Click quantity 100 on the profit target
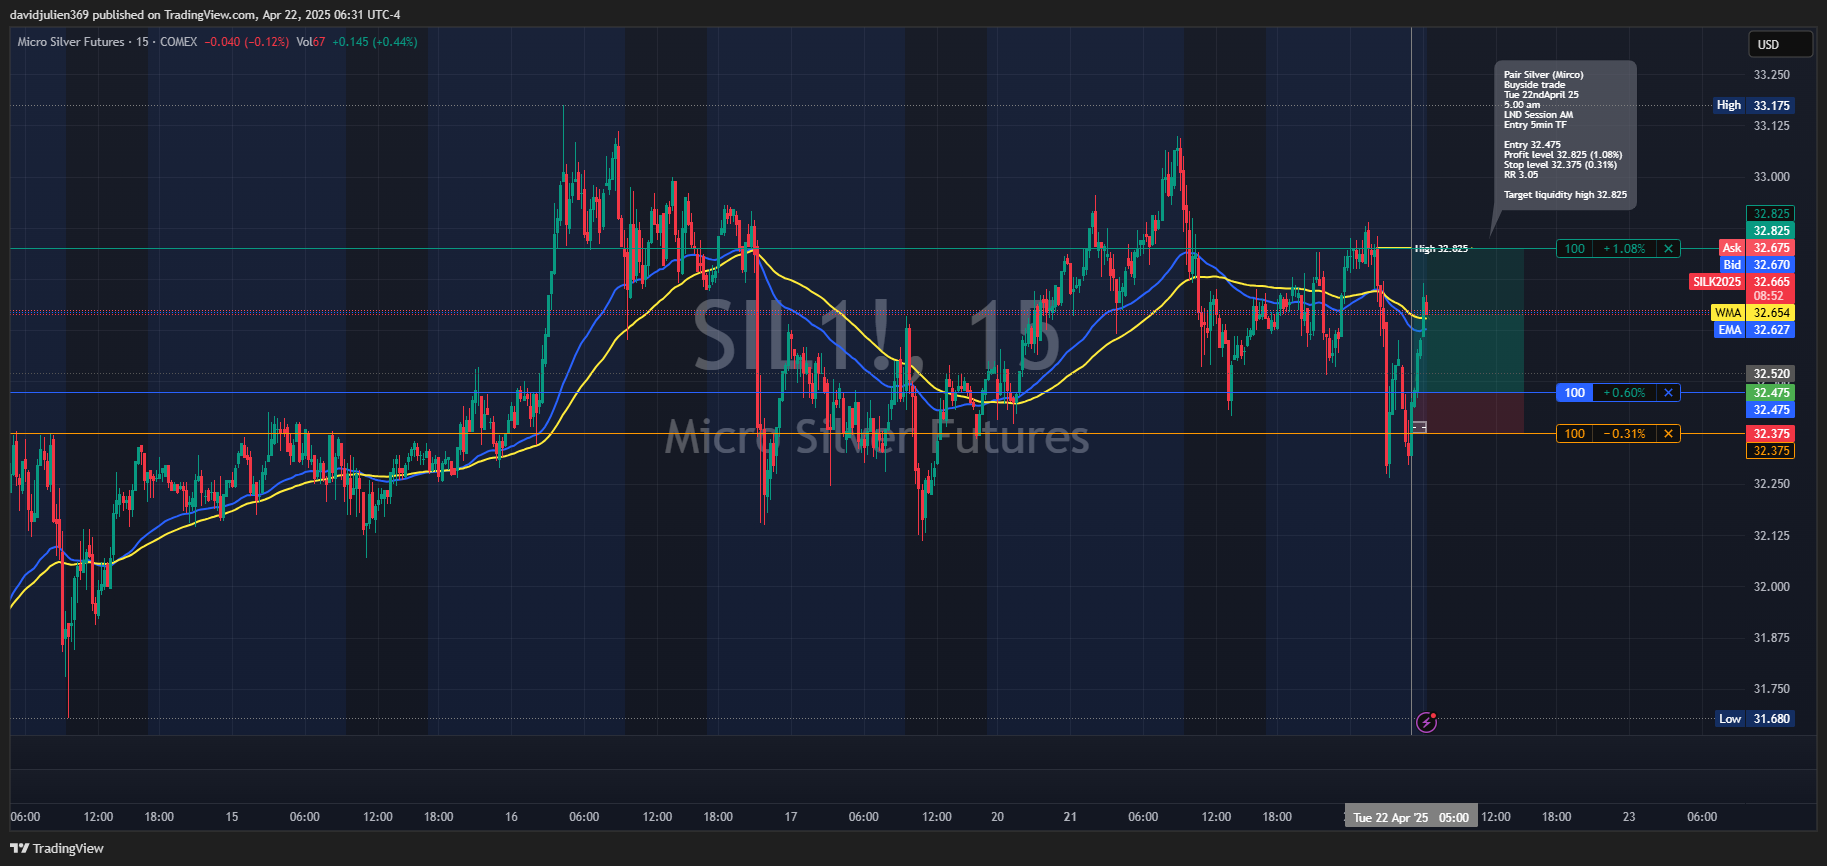Viewport: 1827px width, 866px height. [1575, 249]
